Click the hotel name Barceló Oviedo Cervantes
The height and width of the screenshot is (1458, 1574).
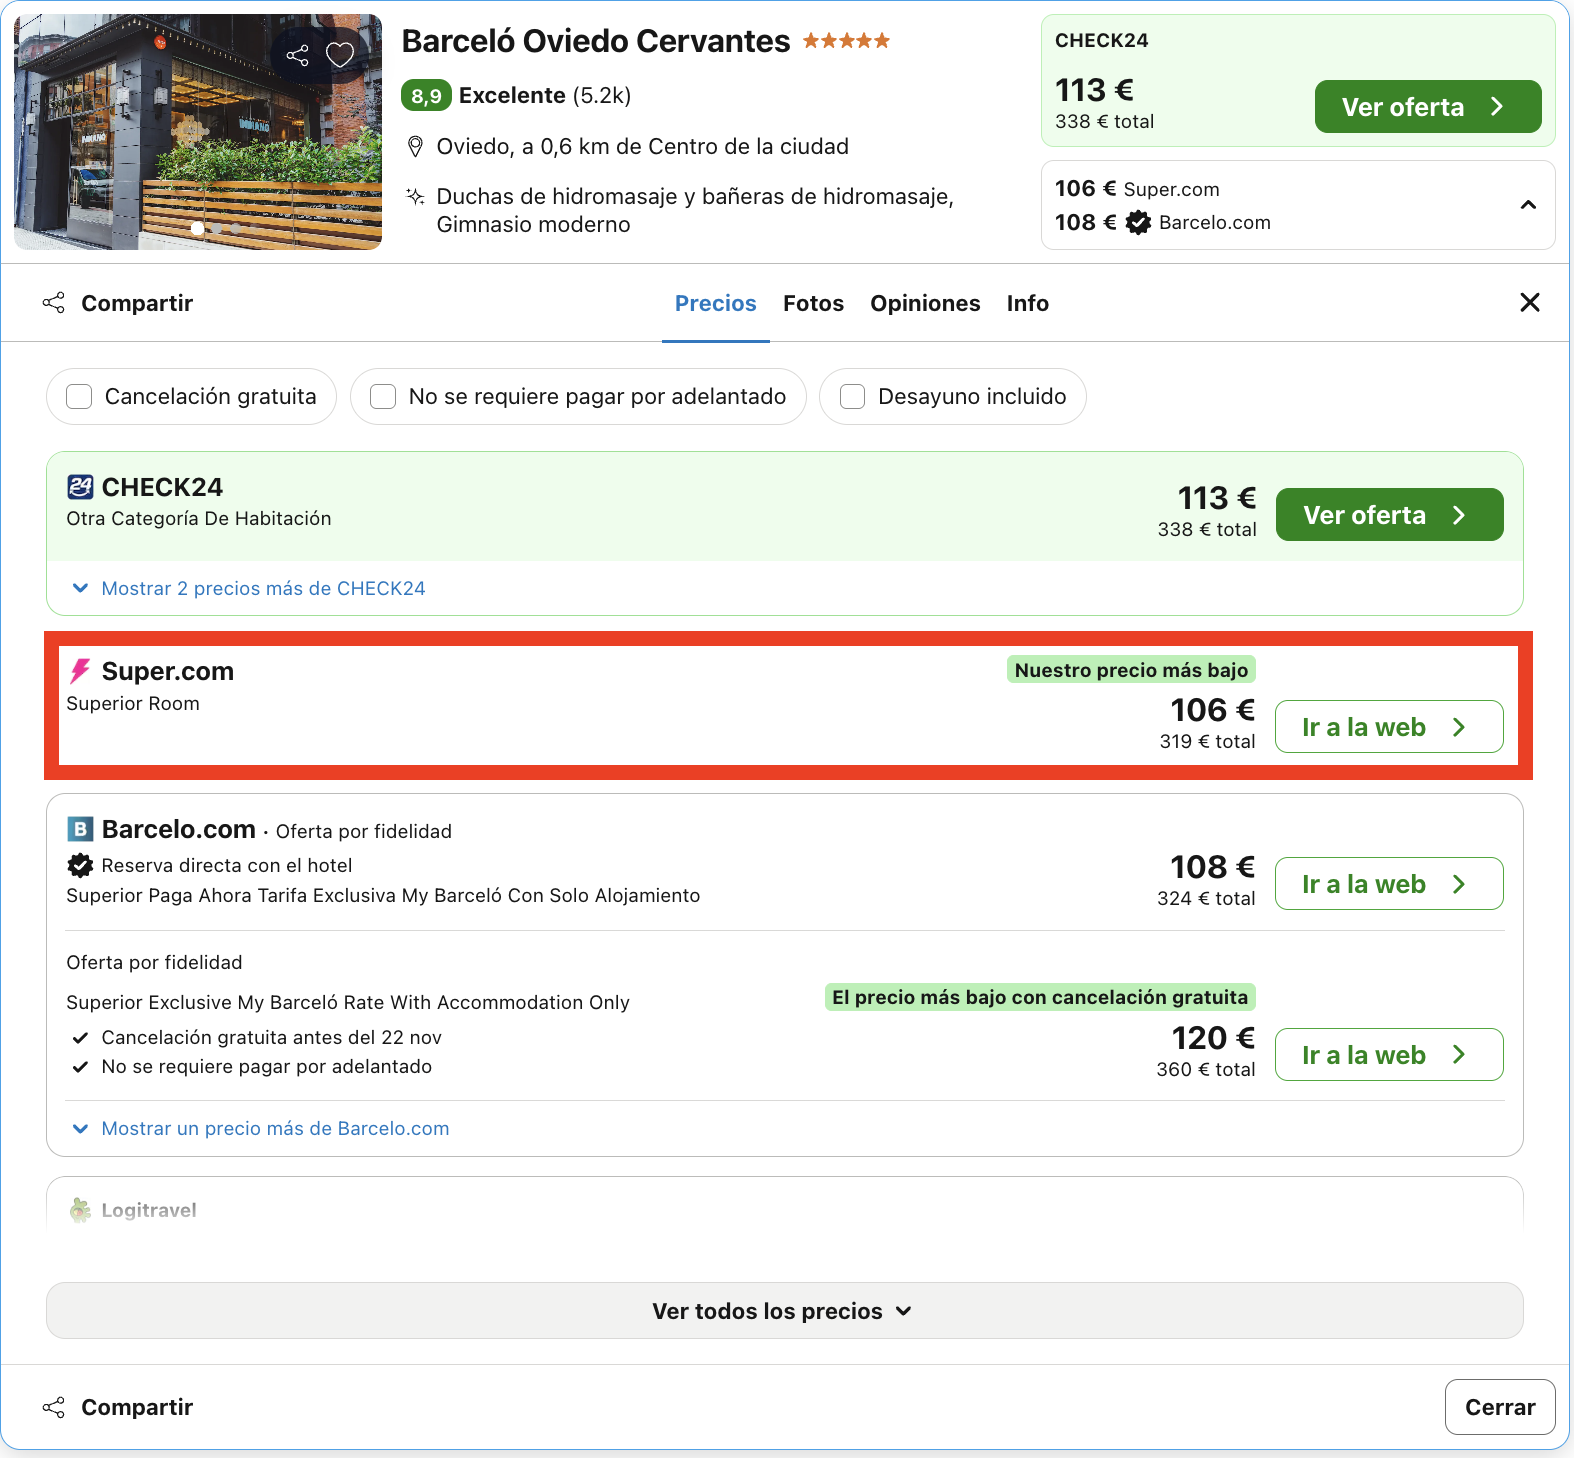[596, 41]
